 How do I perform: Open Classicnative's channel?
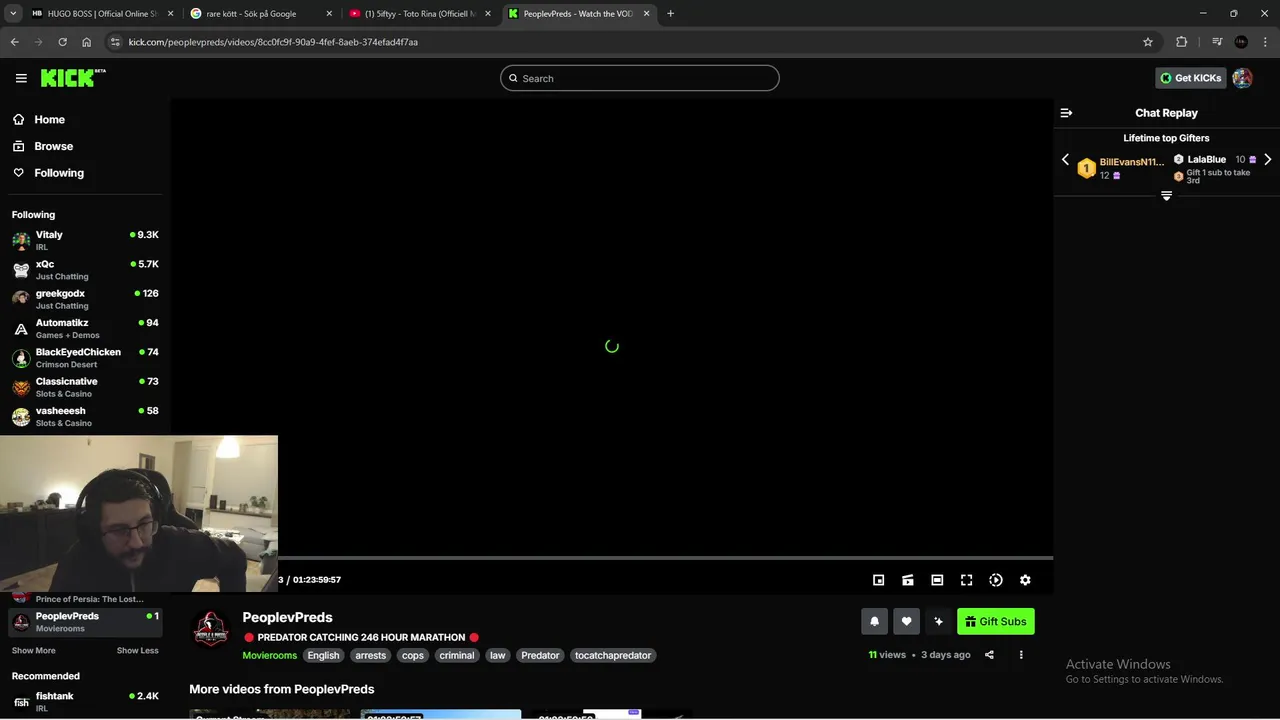(x=85, y=387)
